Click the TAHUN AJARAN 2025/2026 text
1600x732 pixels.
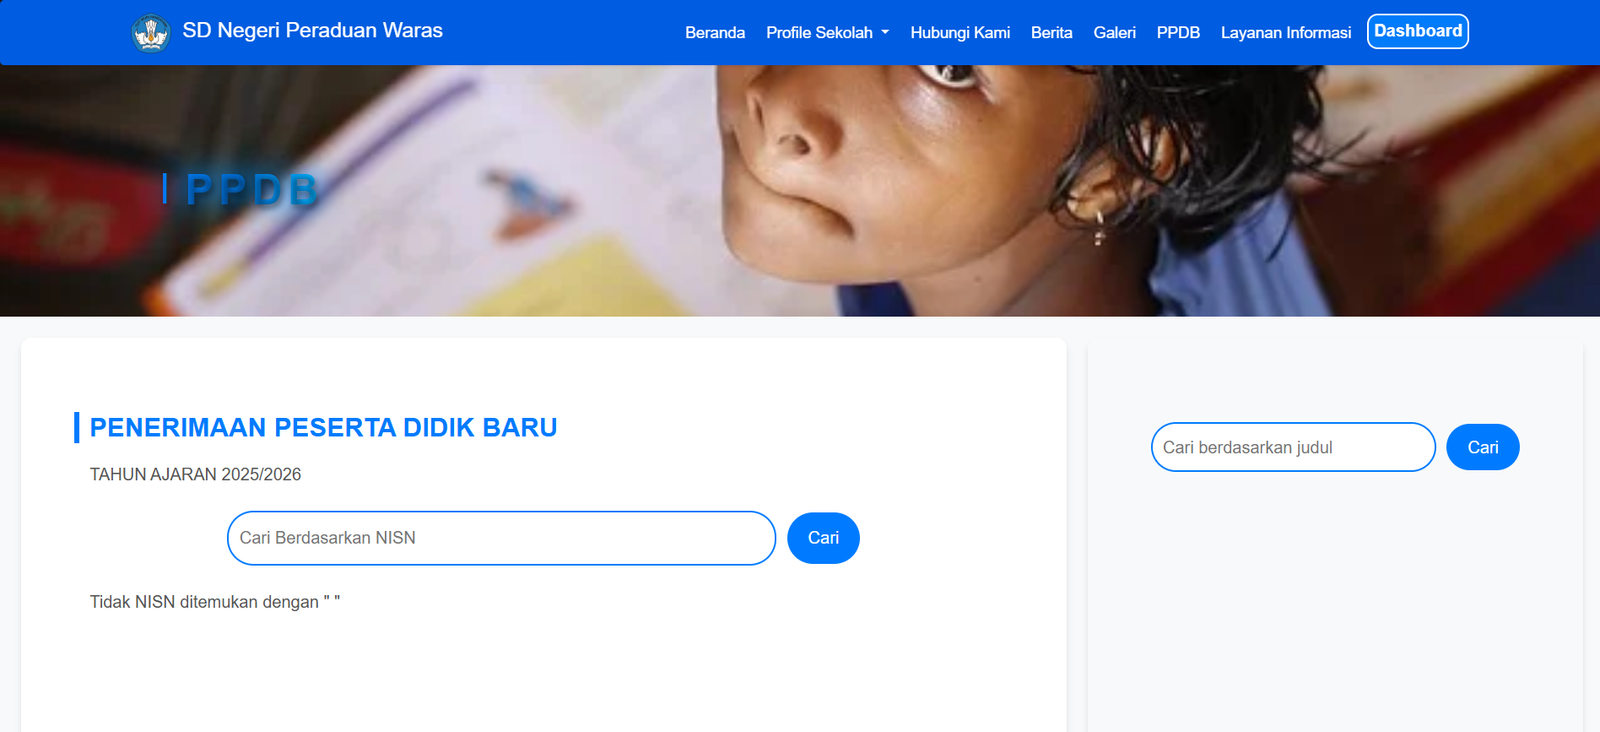[x=195, y=474]
